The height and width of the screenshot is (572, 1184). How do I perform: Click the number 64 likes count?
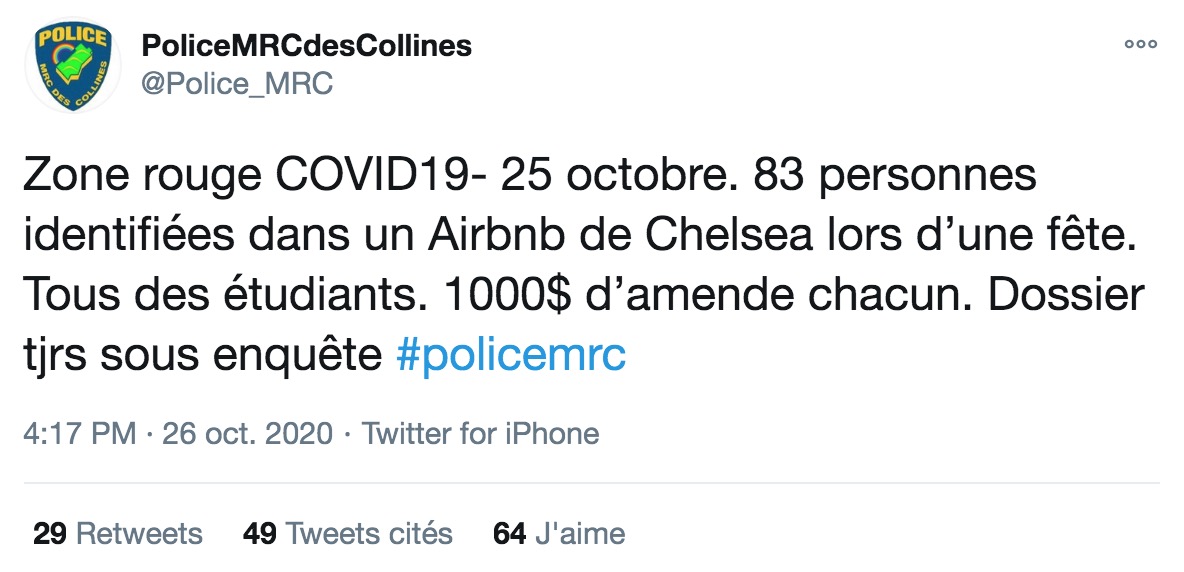pyautogui.click(x=510, y=534)
